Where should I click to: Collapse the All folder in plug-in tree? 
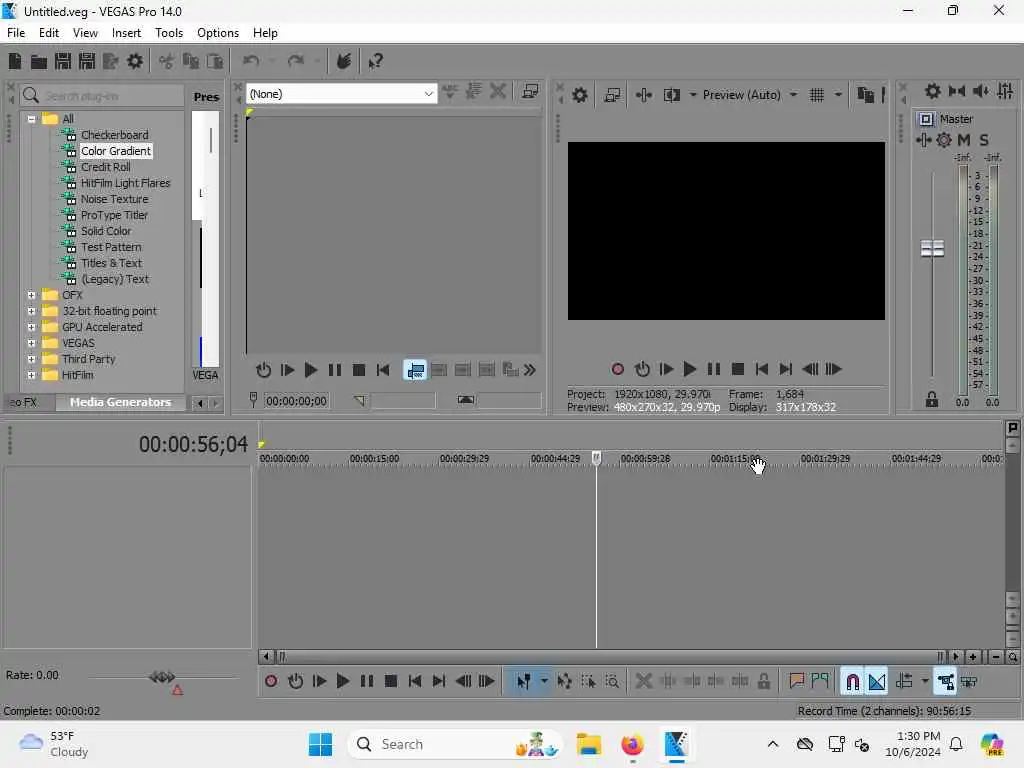pos(31,119)
